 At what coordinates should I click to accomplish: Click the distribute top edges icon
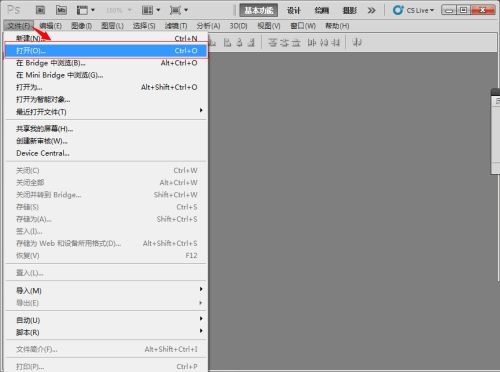tap(273, 42)
